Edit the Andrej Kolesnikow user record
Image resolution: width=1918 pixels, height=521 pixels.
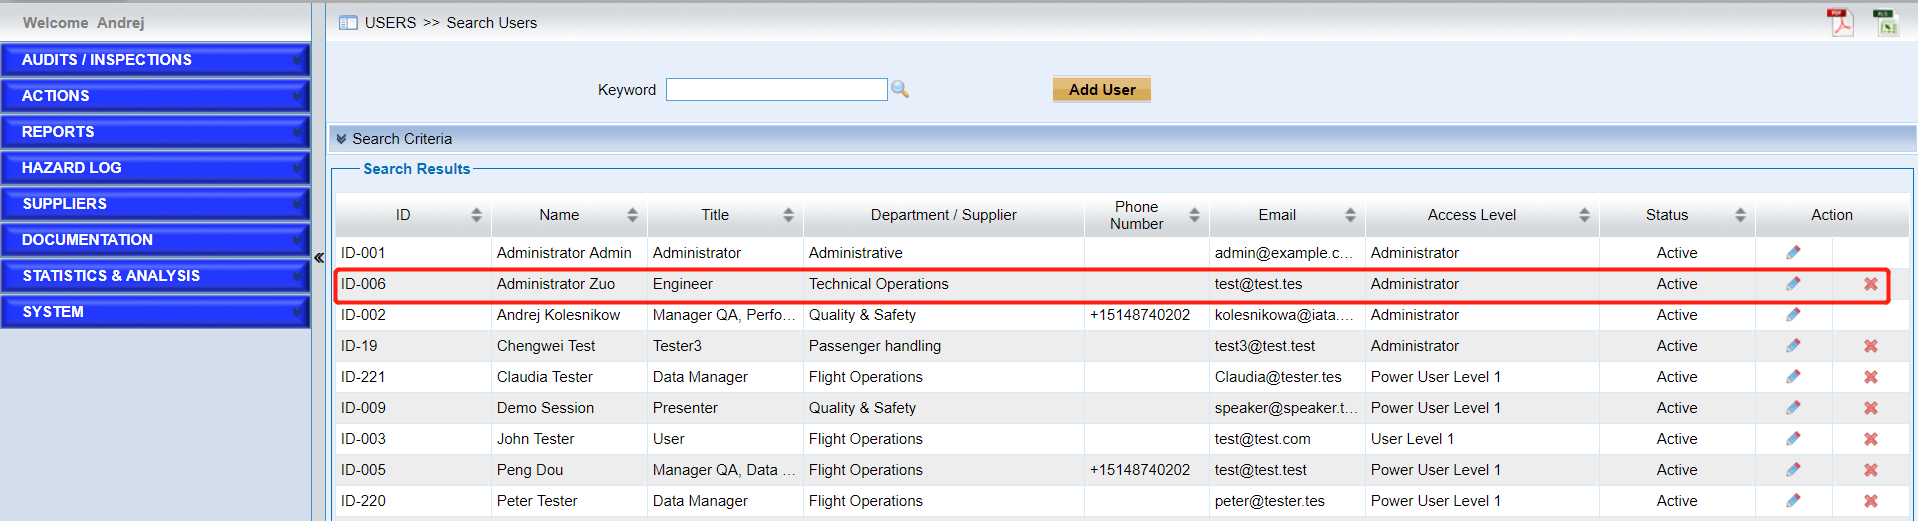click(x=1793, y=315)
